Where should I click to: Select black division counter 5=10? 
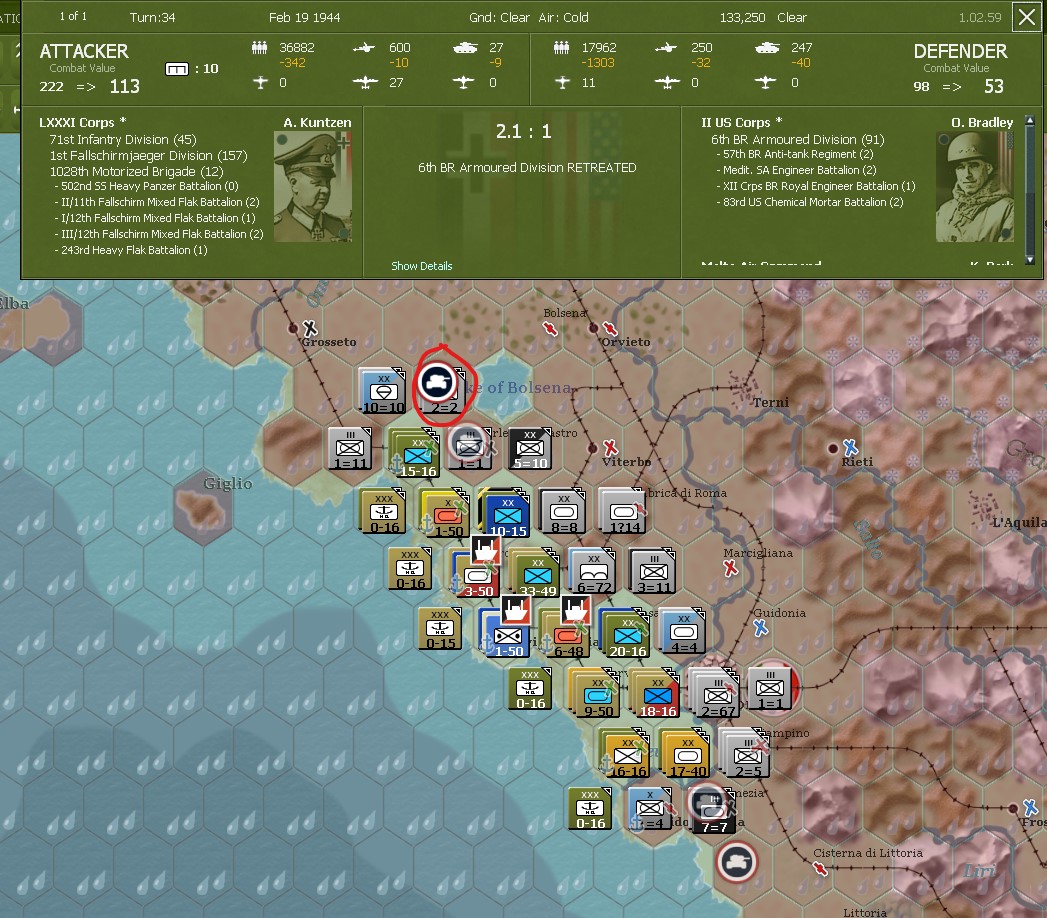coord(530,449)
